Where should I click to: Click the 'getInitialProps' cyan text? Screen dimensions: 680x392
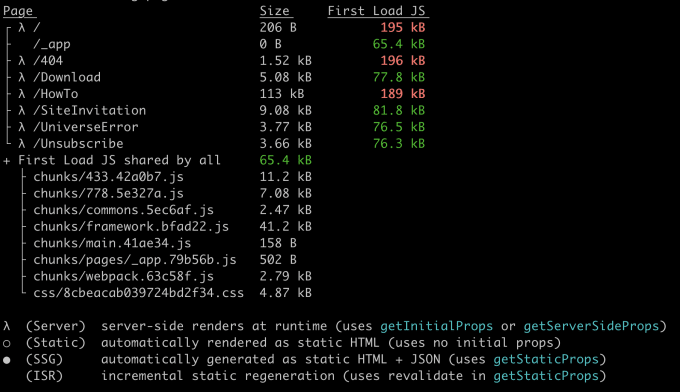[x=437, y=326]
